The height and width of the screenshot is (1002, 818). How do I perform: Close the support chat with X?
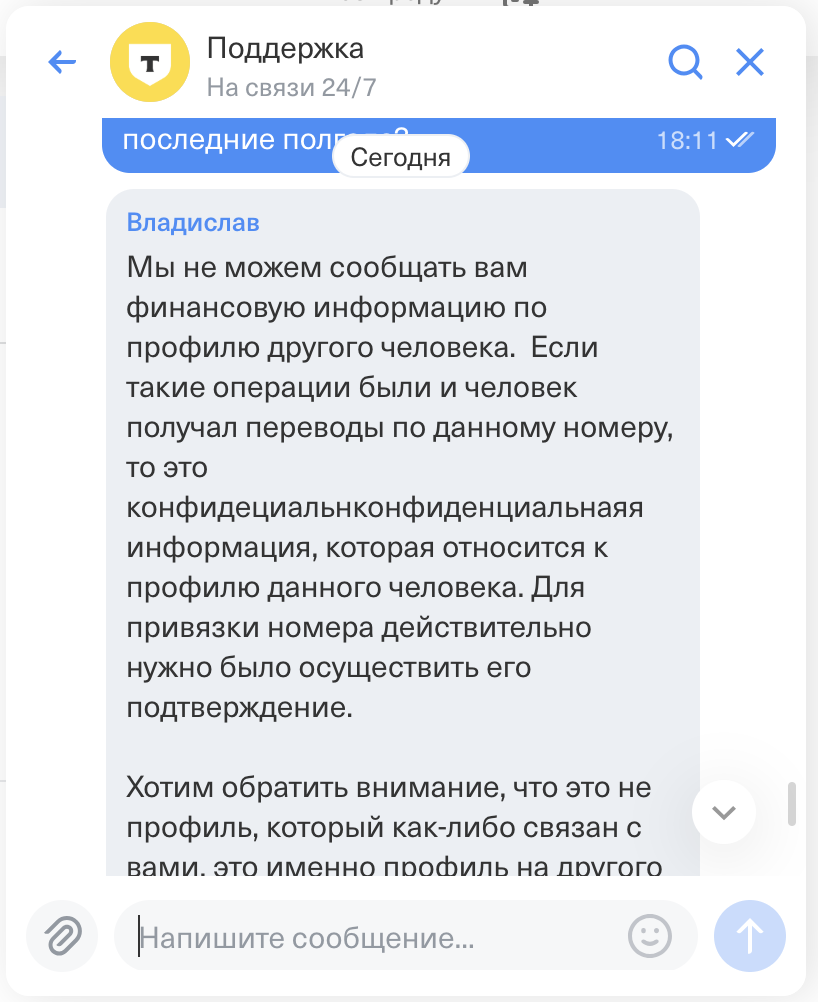click(750, 63)
